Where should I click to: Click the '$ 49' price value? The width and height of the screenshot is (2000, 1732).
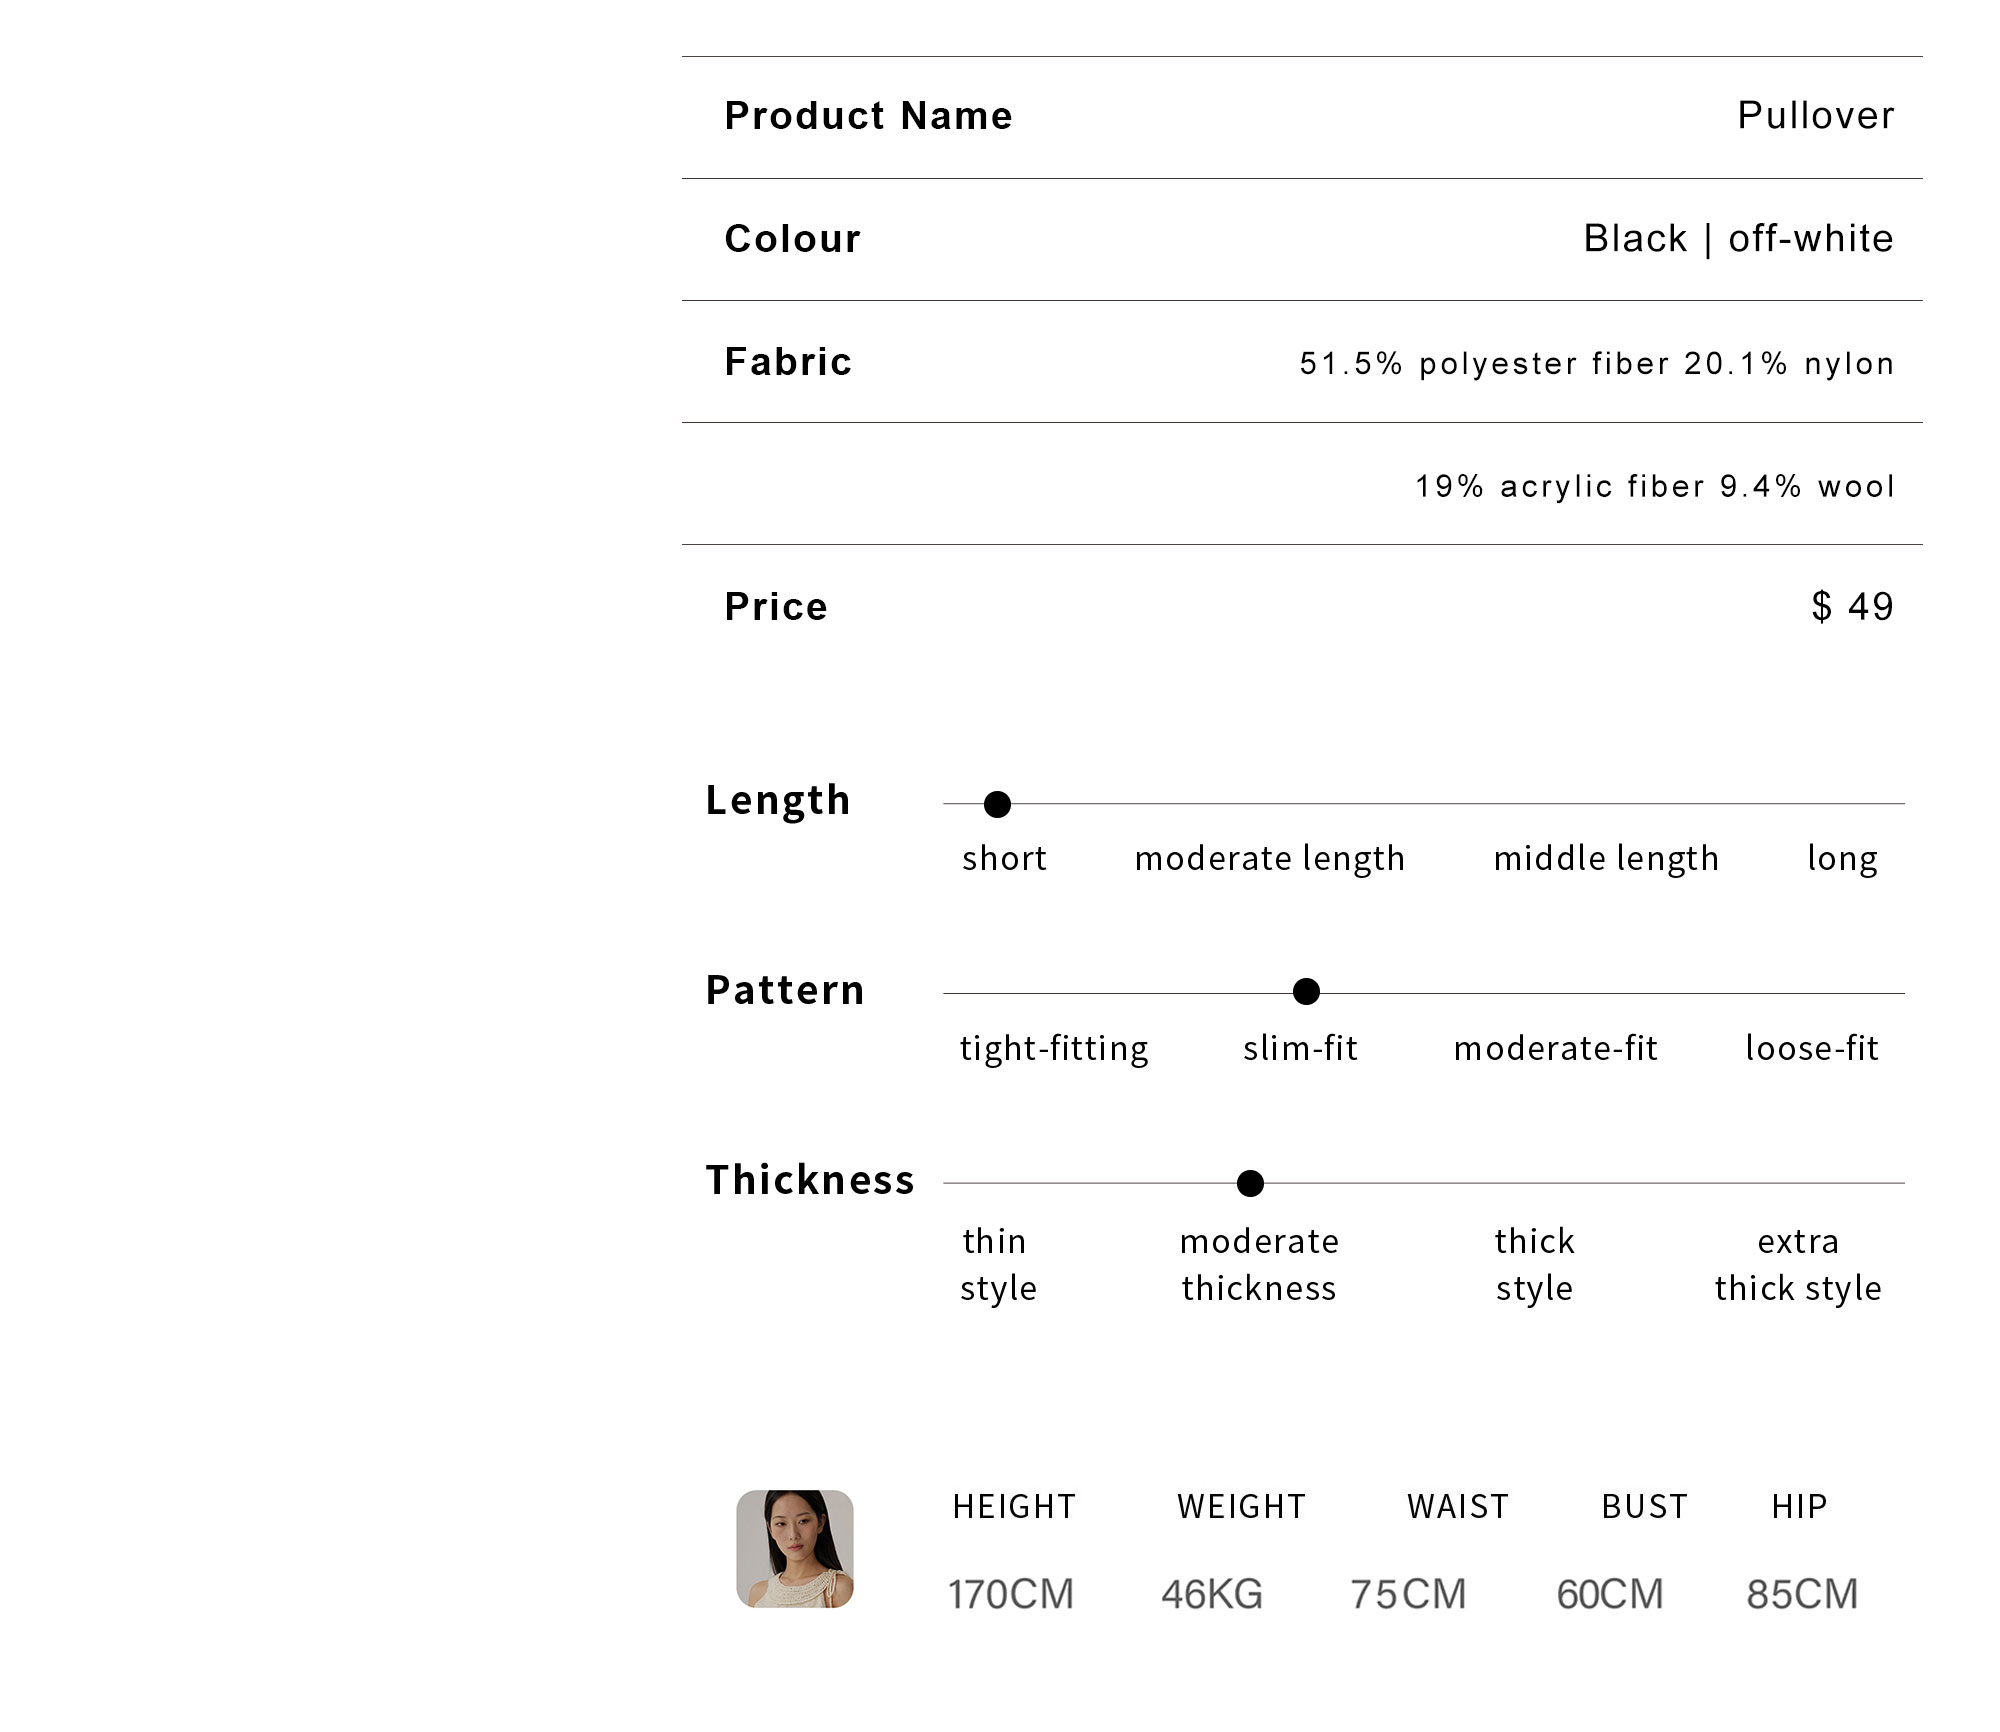(x=1853, y=606)
